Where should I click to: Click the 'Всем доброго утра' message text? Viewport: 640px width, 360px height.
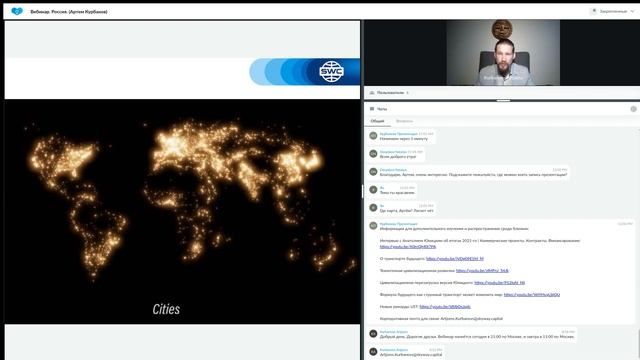point(398,157)
